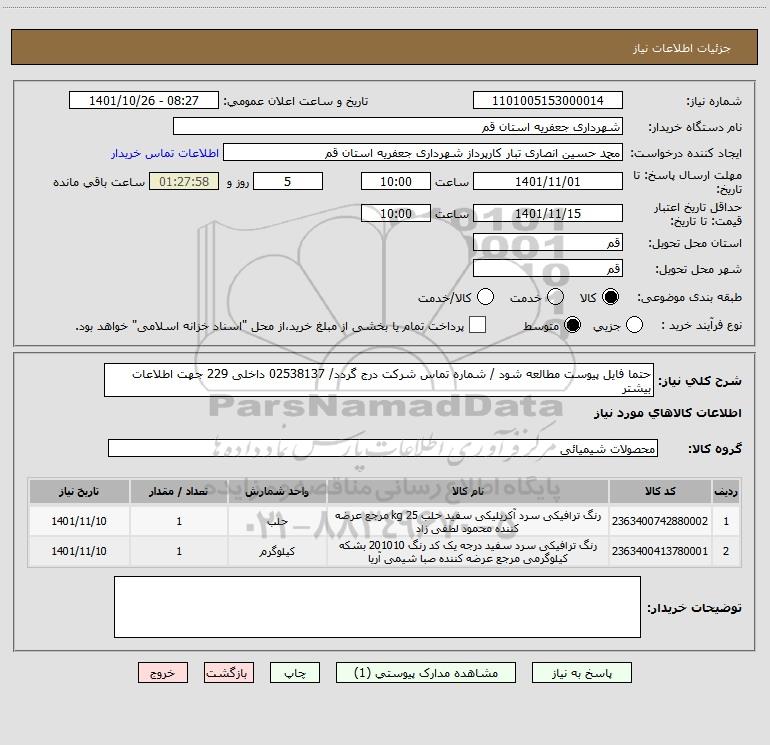Toggle Islamic treasury bonds payment checkbox
The height and width of the screenshot is (745, 770).
pos(477,325)
